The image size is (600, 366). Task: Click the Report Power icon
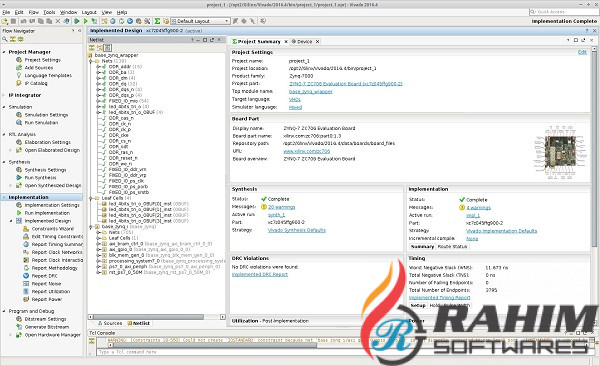[26, 299]
